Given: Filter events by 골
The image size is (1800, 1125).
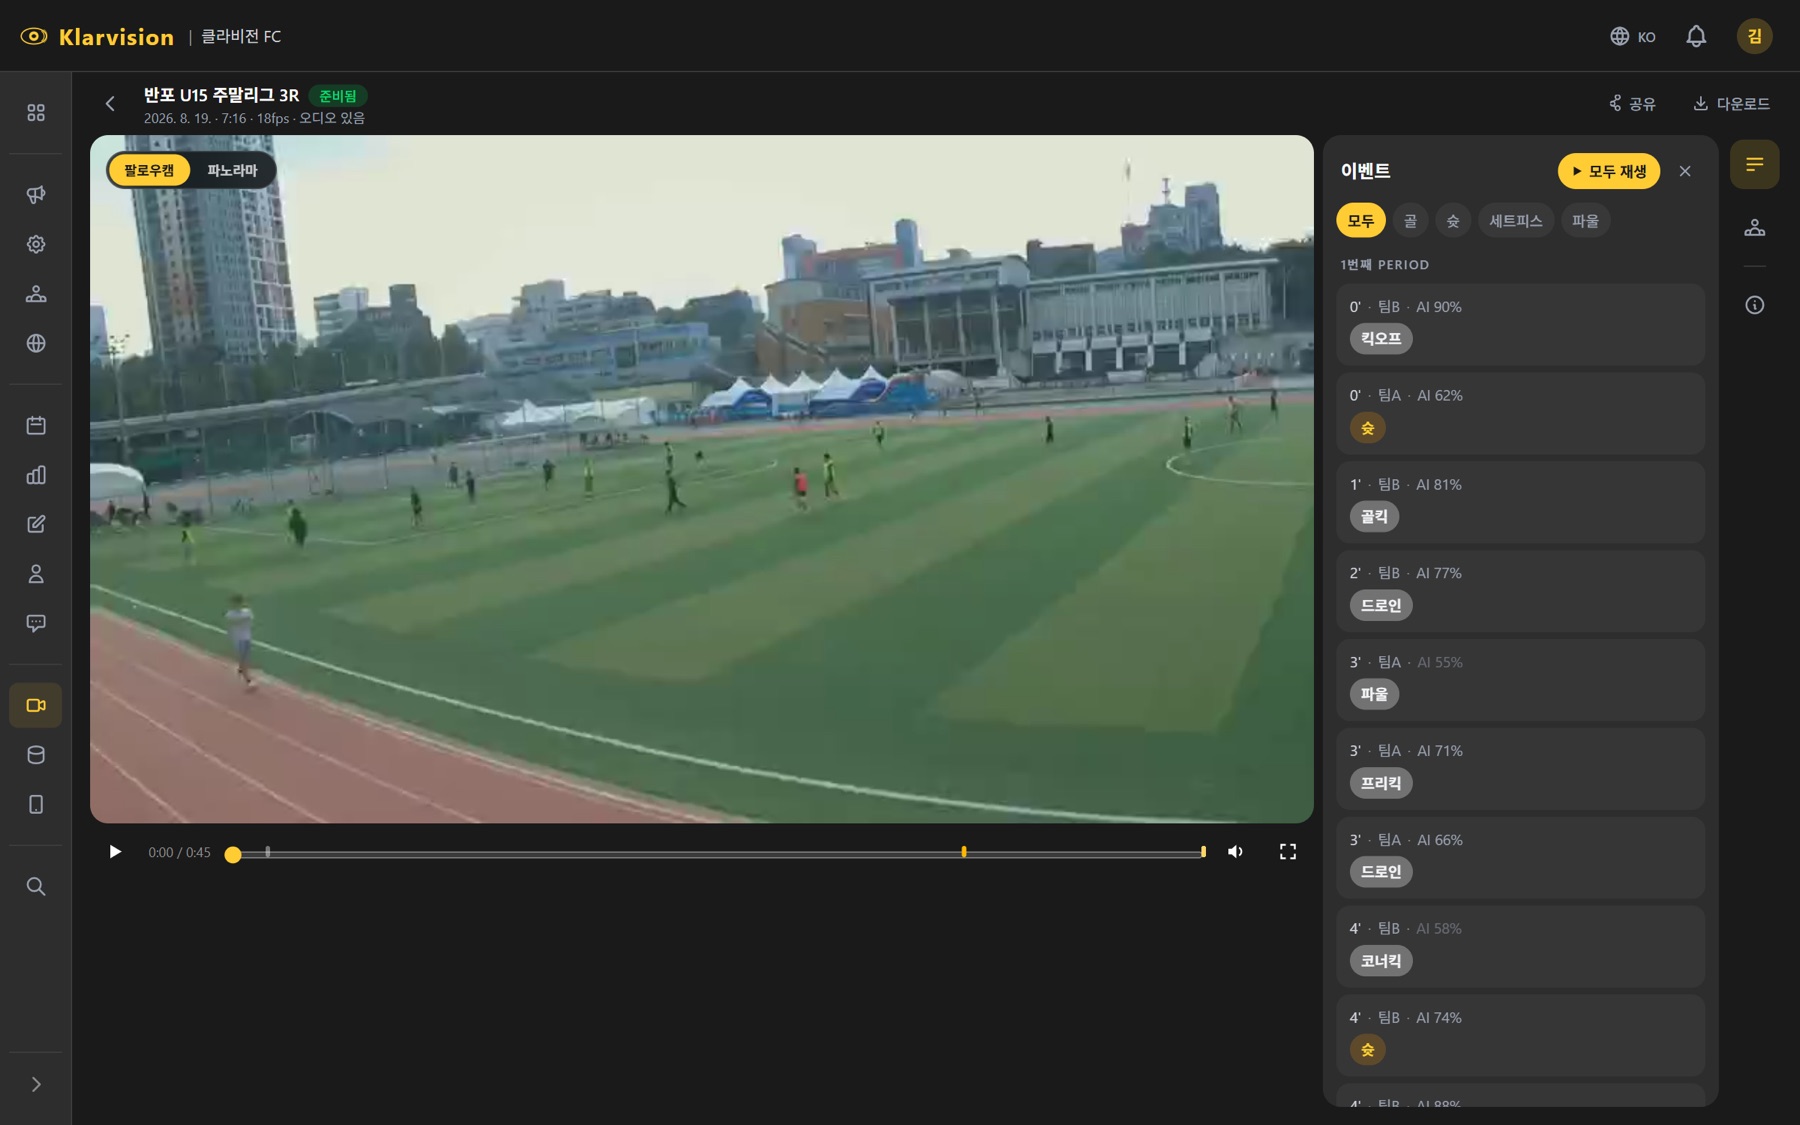Looking at the screenshot, I should point(1410,221).
